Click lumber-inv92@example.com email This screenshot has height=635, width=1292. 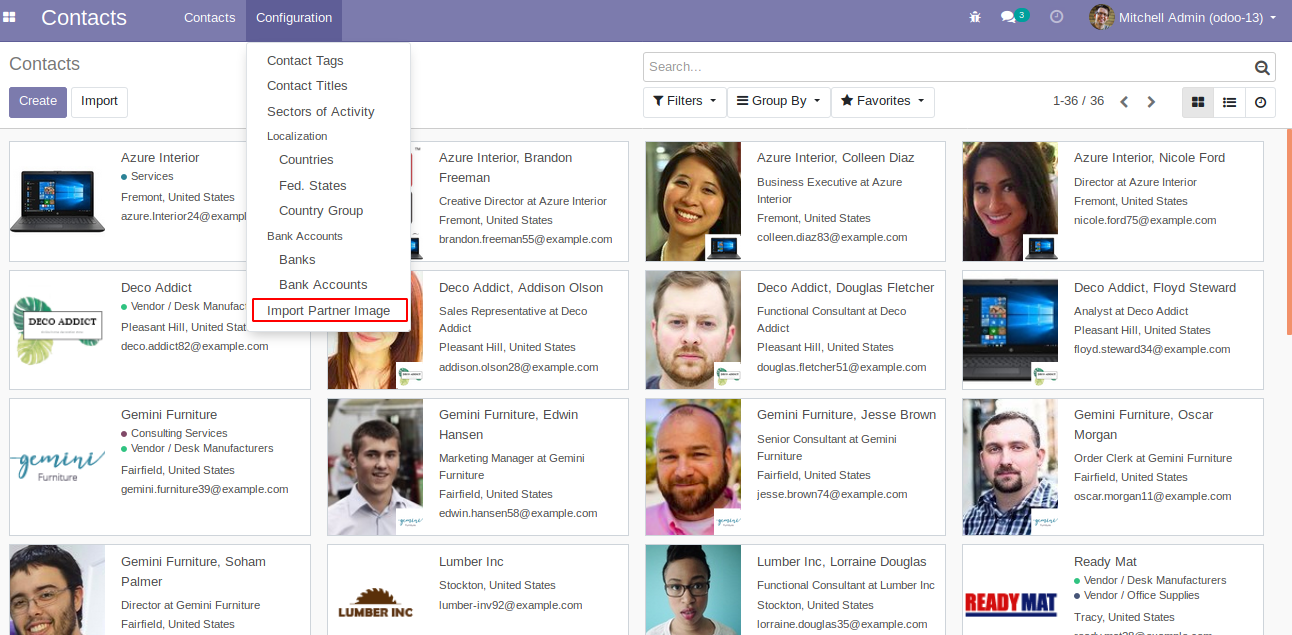(x=511, y=605)
